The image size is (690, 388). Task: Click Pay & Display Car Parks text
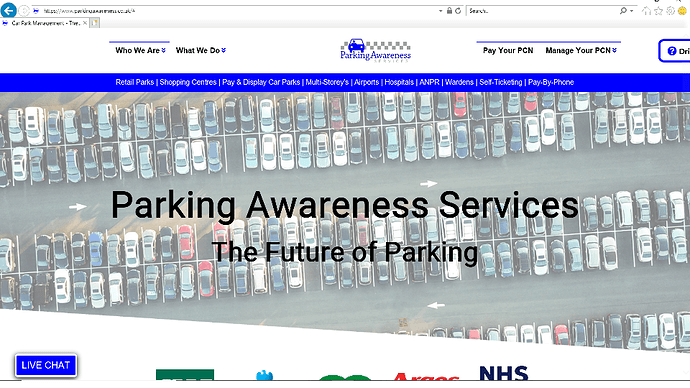[x=261, y=82]
